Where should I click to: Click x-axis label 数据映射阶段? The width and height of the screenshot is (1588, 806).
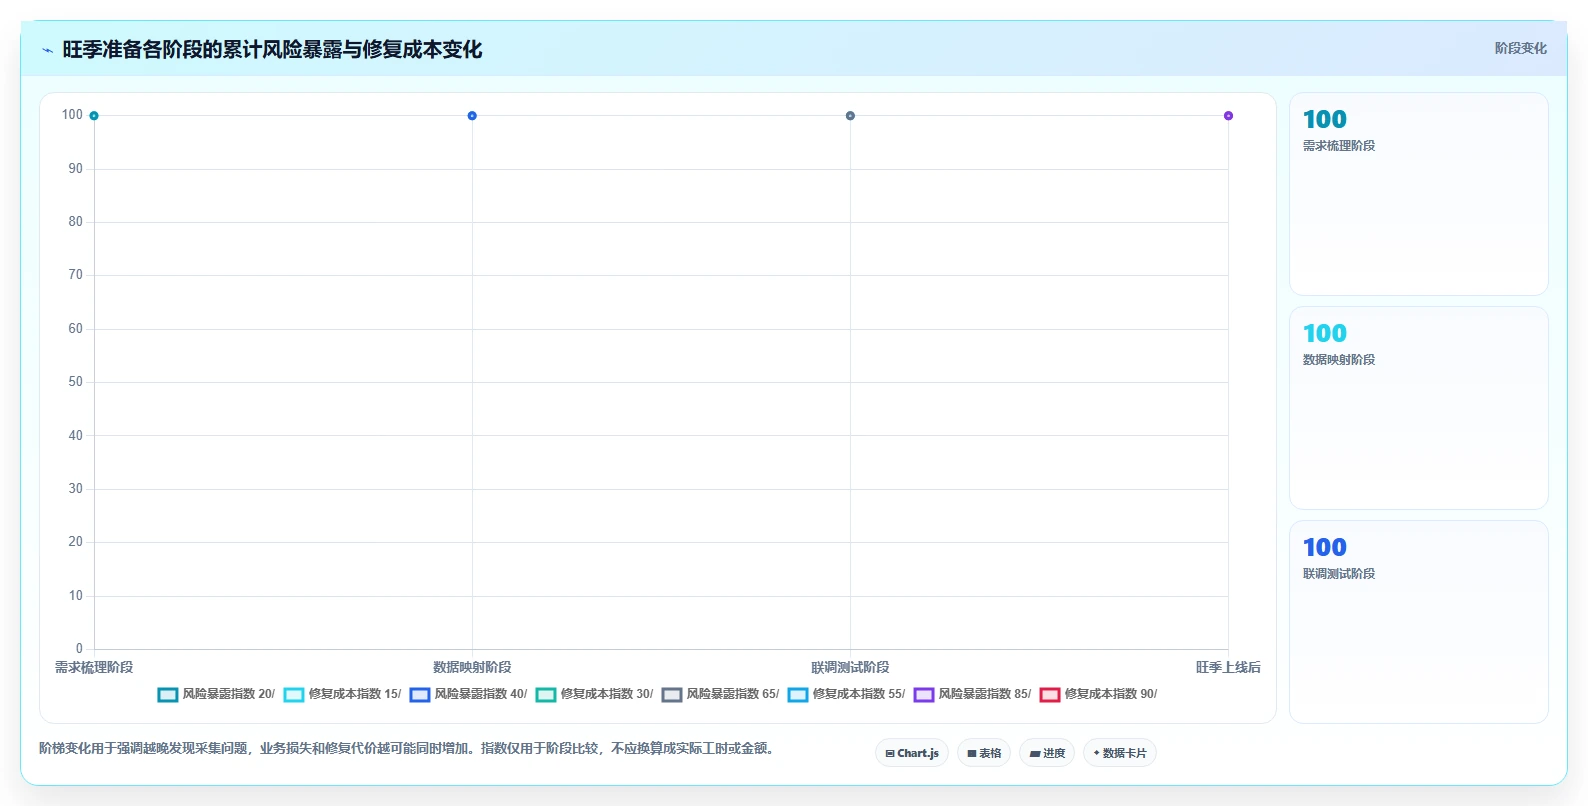pyautogui.click(x=472, y=667)
